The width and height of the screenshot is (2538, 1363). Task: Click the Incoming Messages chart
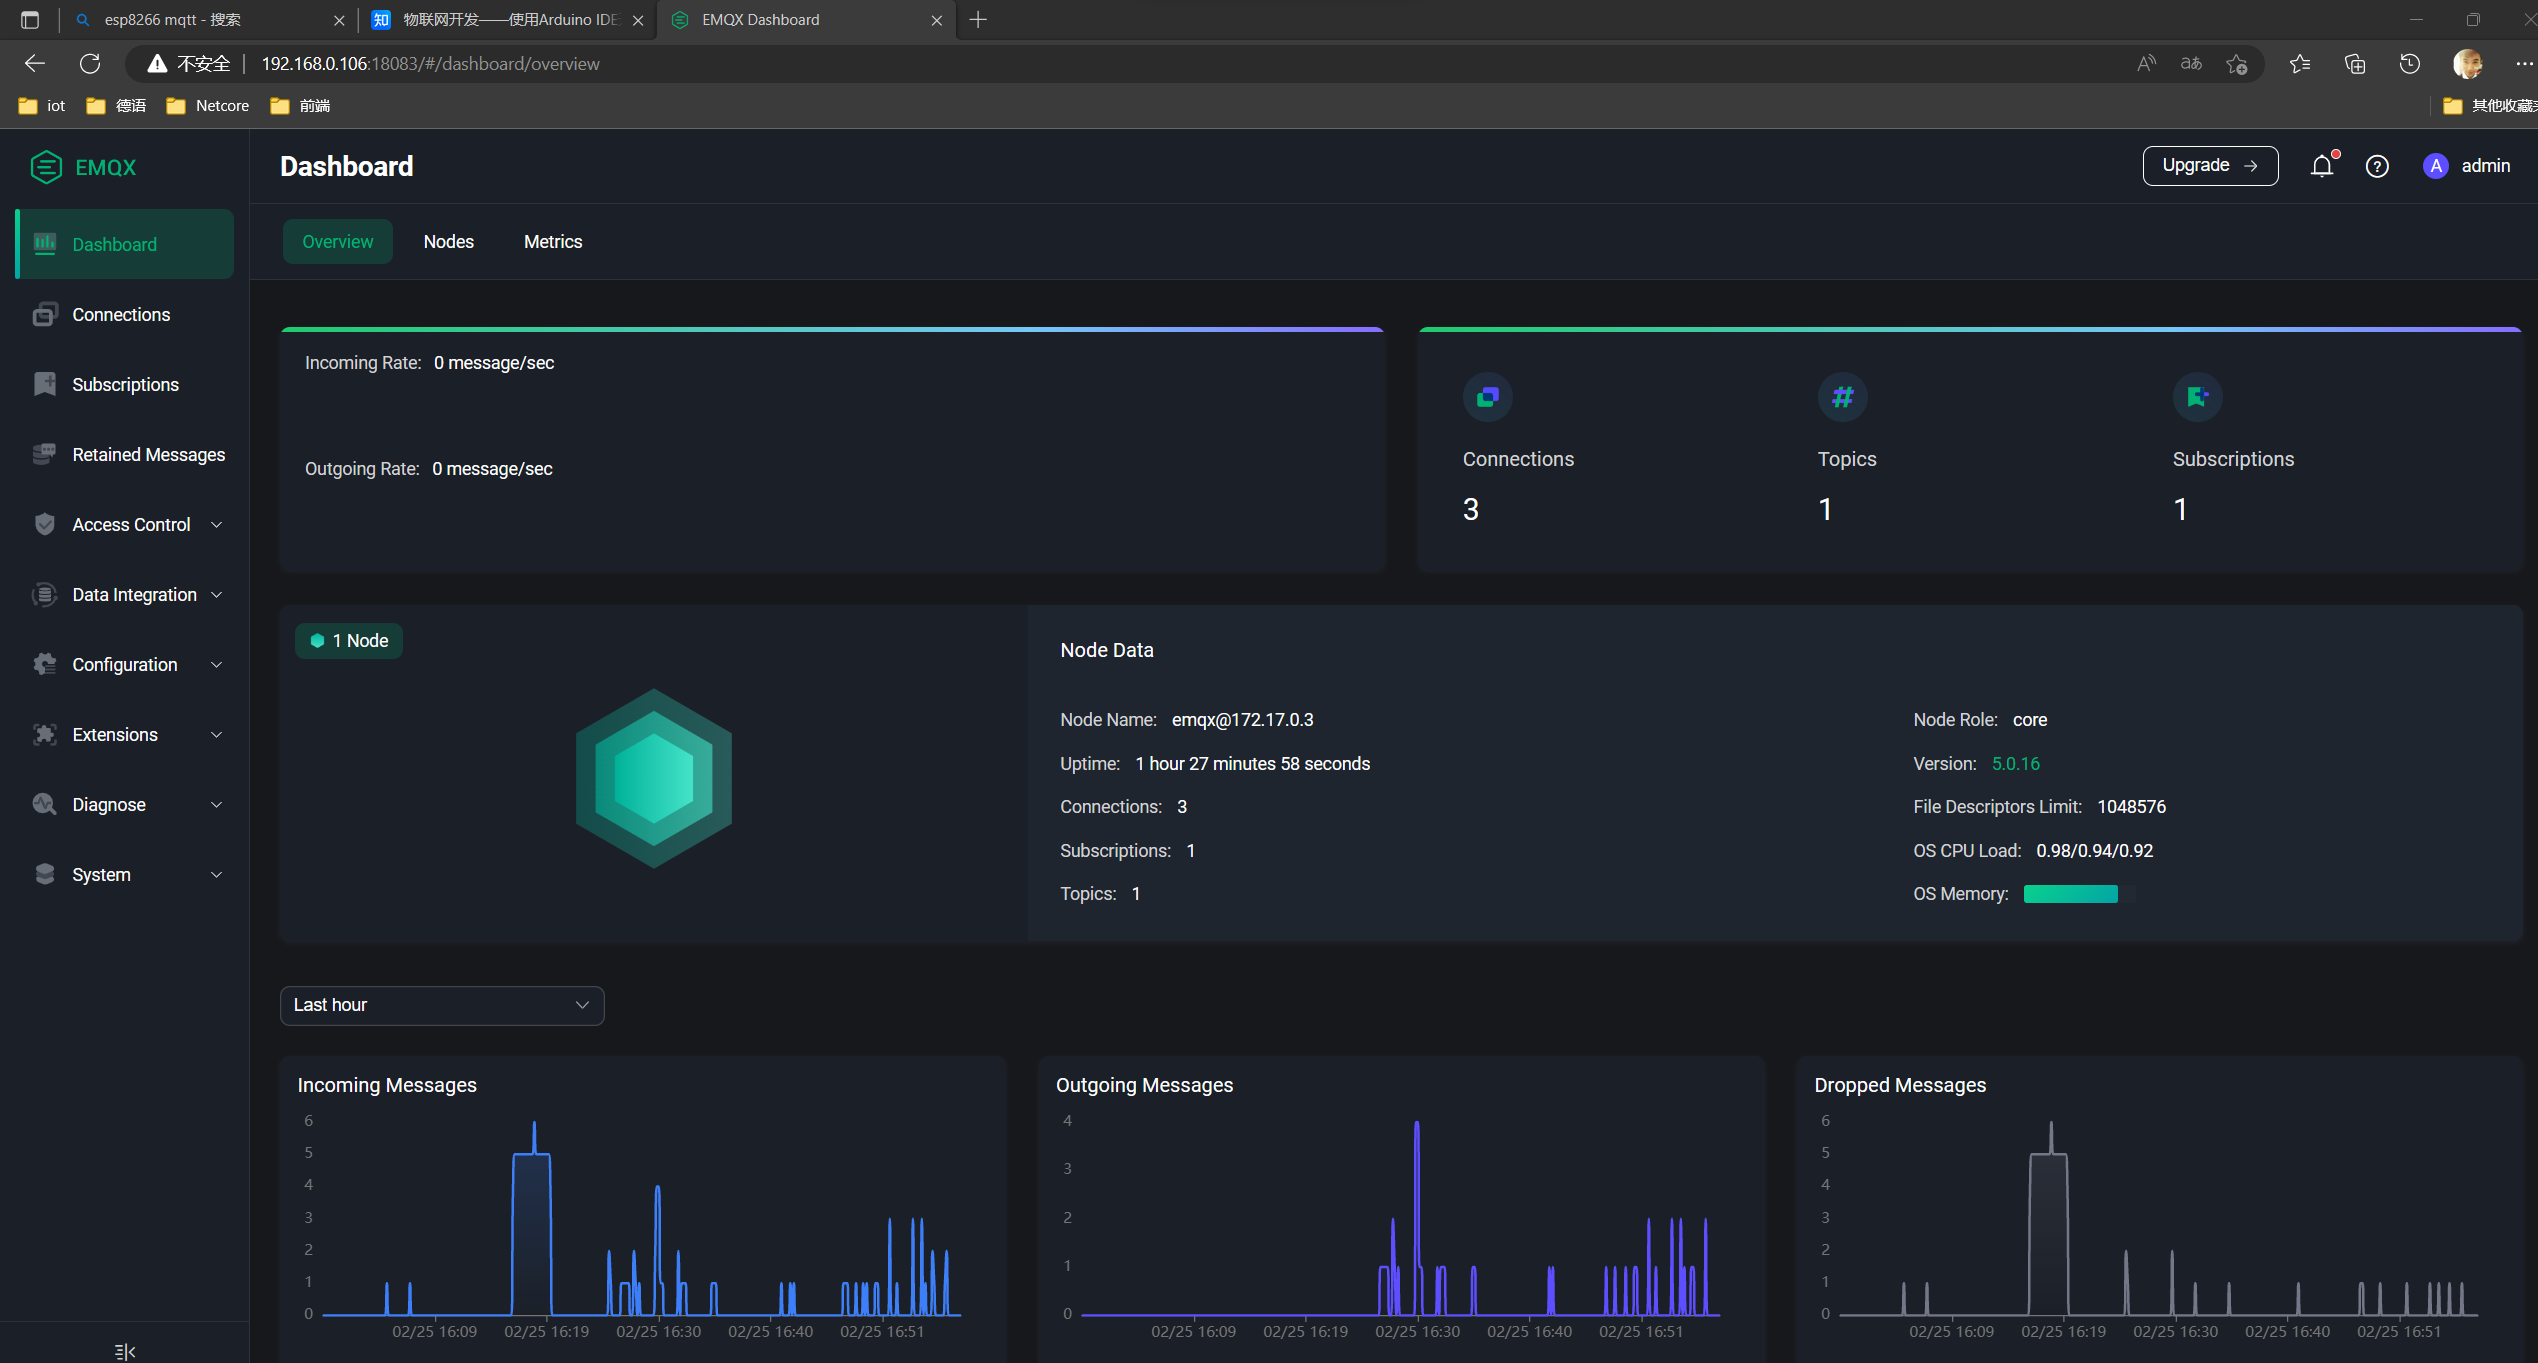point(642,1217)
